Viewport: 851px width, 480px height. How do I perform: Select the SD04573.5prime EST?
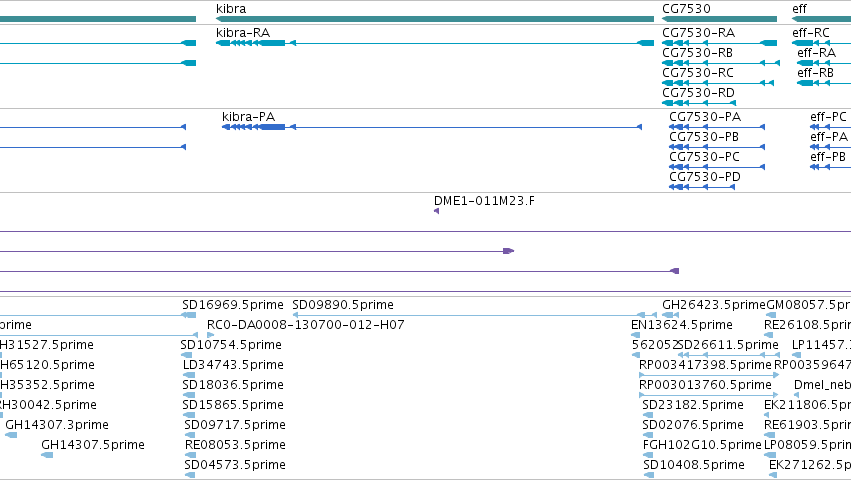(189, 475)
